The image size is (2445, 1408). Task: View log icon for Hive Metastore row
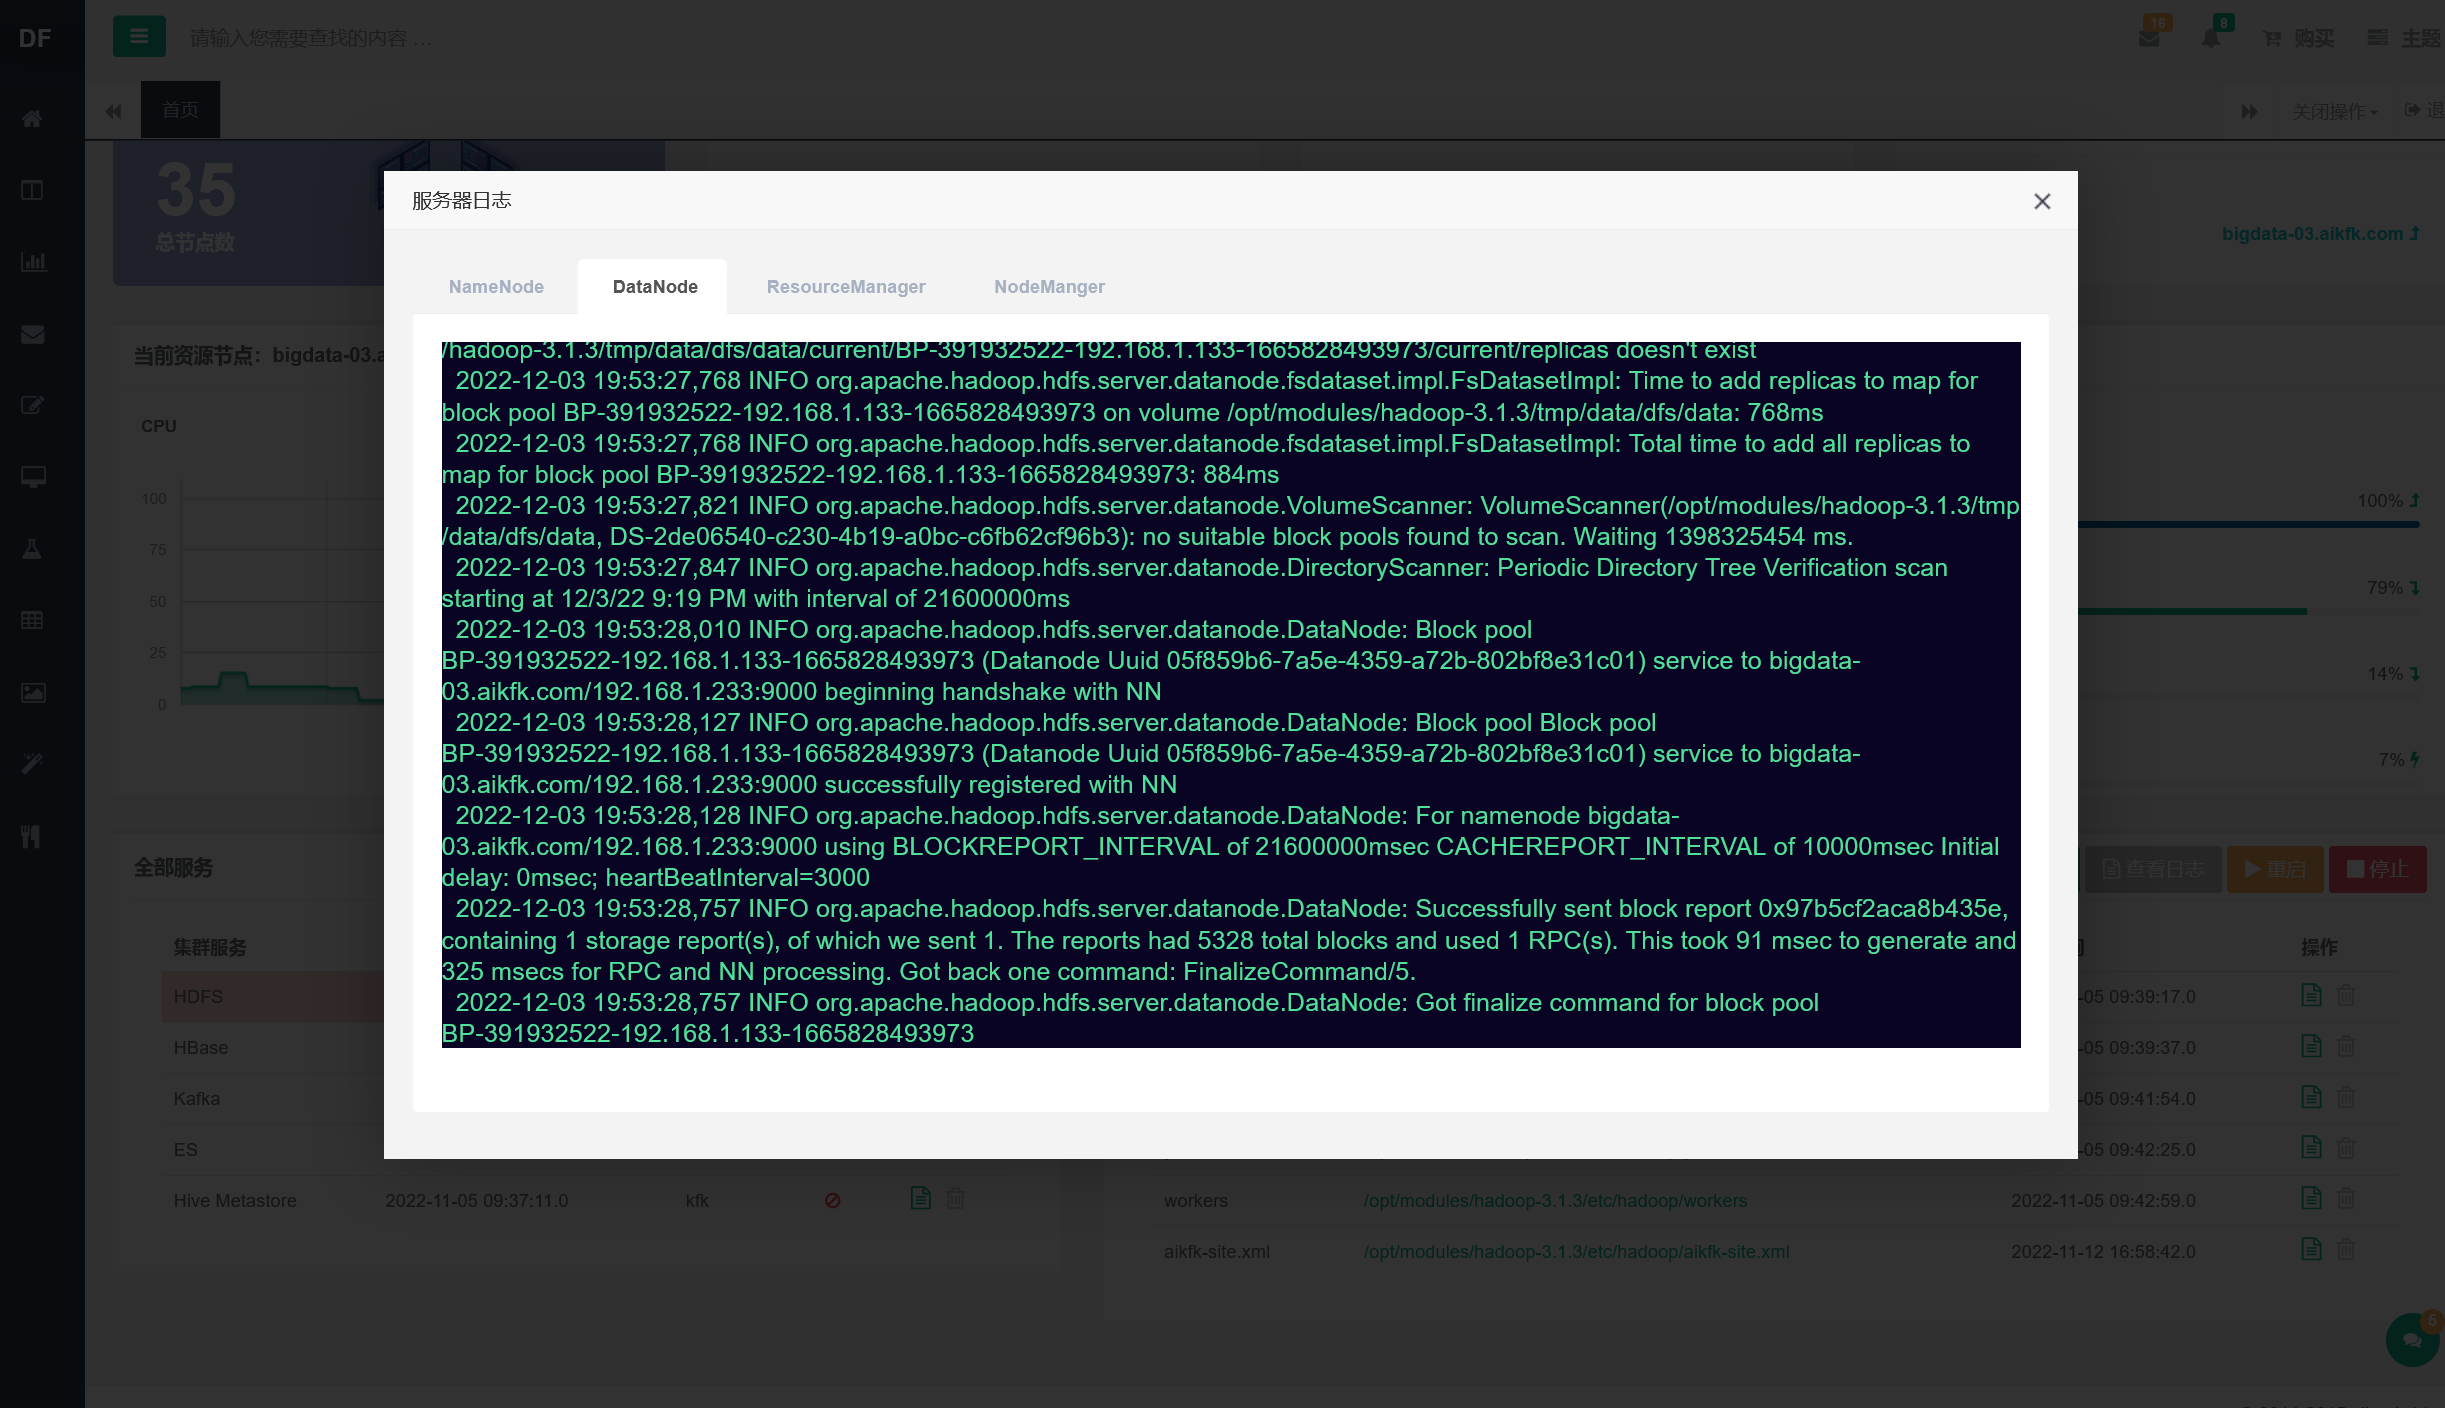[x=921, y=1198]
